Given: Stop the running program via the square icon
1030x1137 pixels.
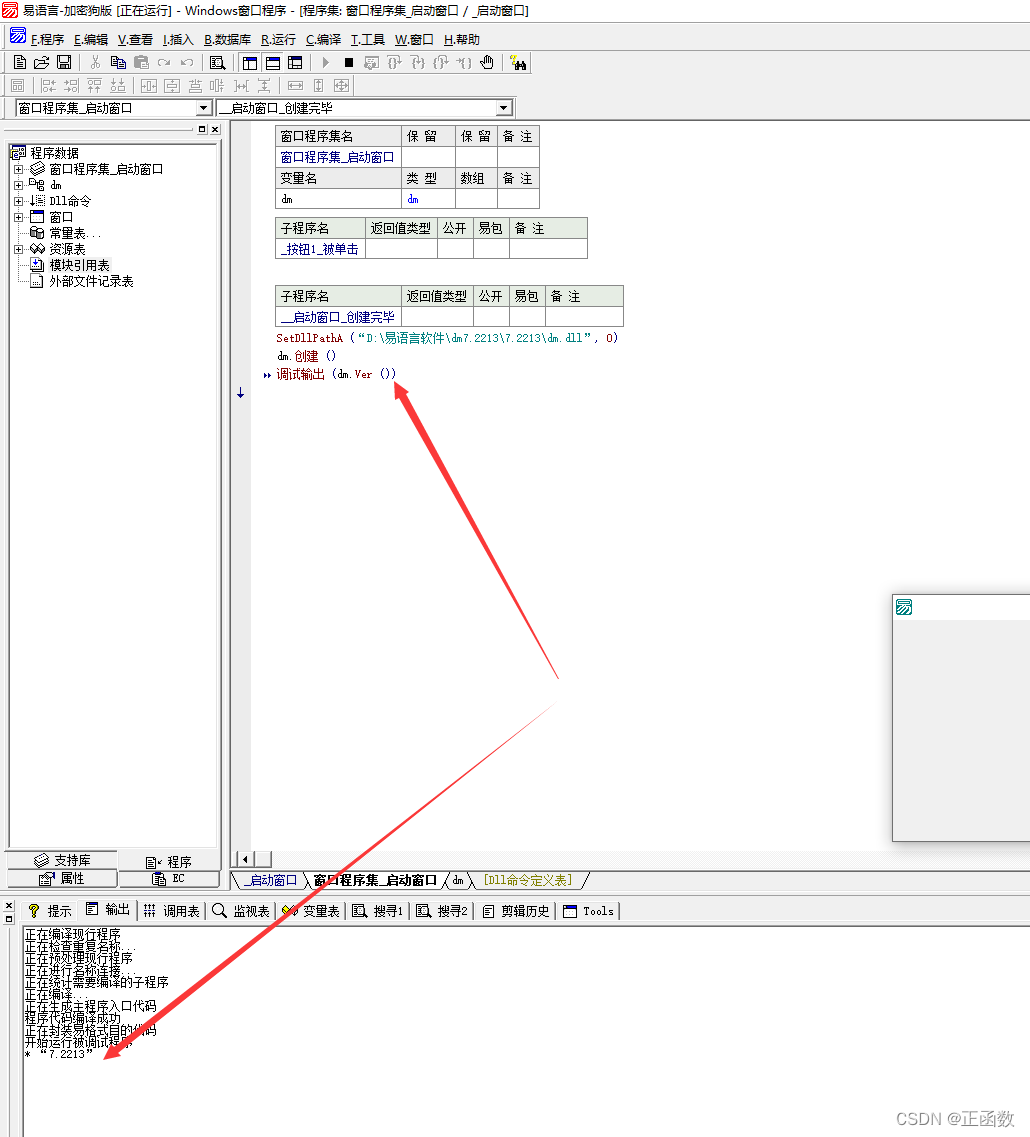Looking at the screenshot, I should pos(349,63).
